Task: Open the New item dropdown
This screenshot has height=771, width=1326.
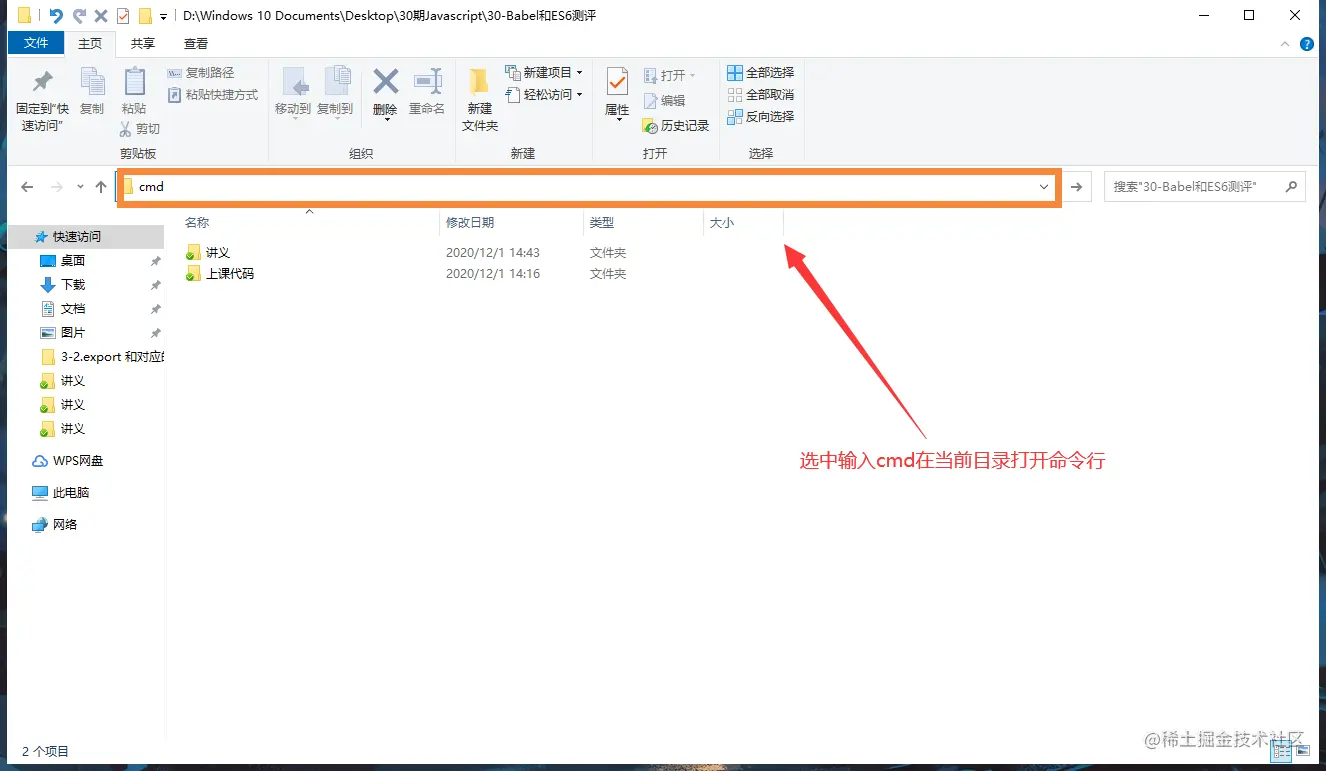Action: (543, 72)
